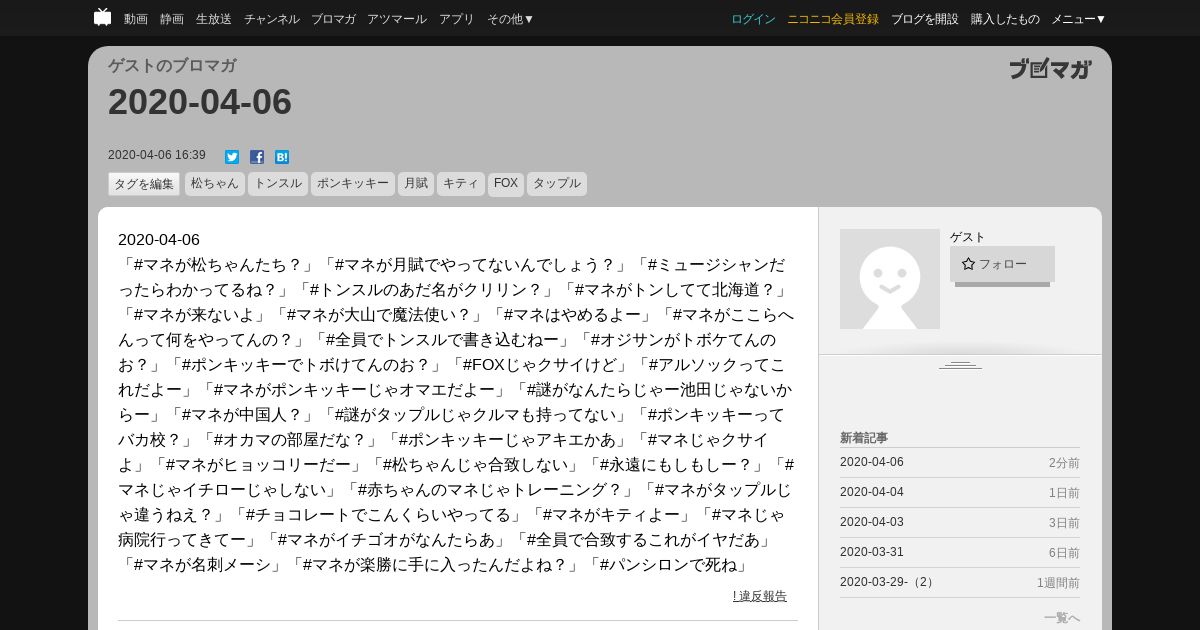Select the 松ちゃん tag
Image resolution: width=1200 pixels, height=630 pixels.
tap(215, 184)
